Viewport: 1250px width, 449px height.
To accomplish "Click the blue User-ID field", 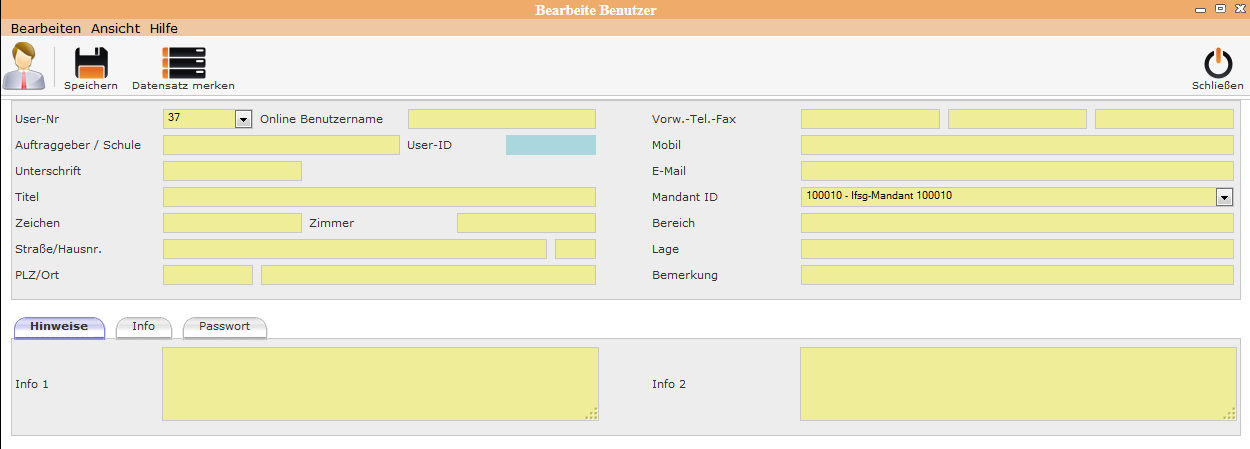I will point(550,145).
